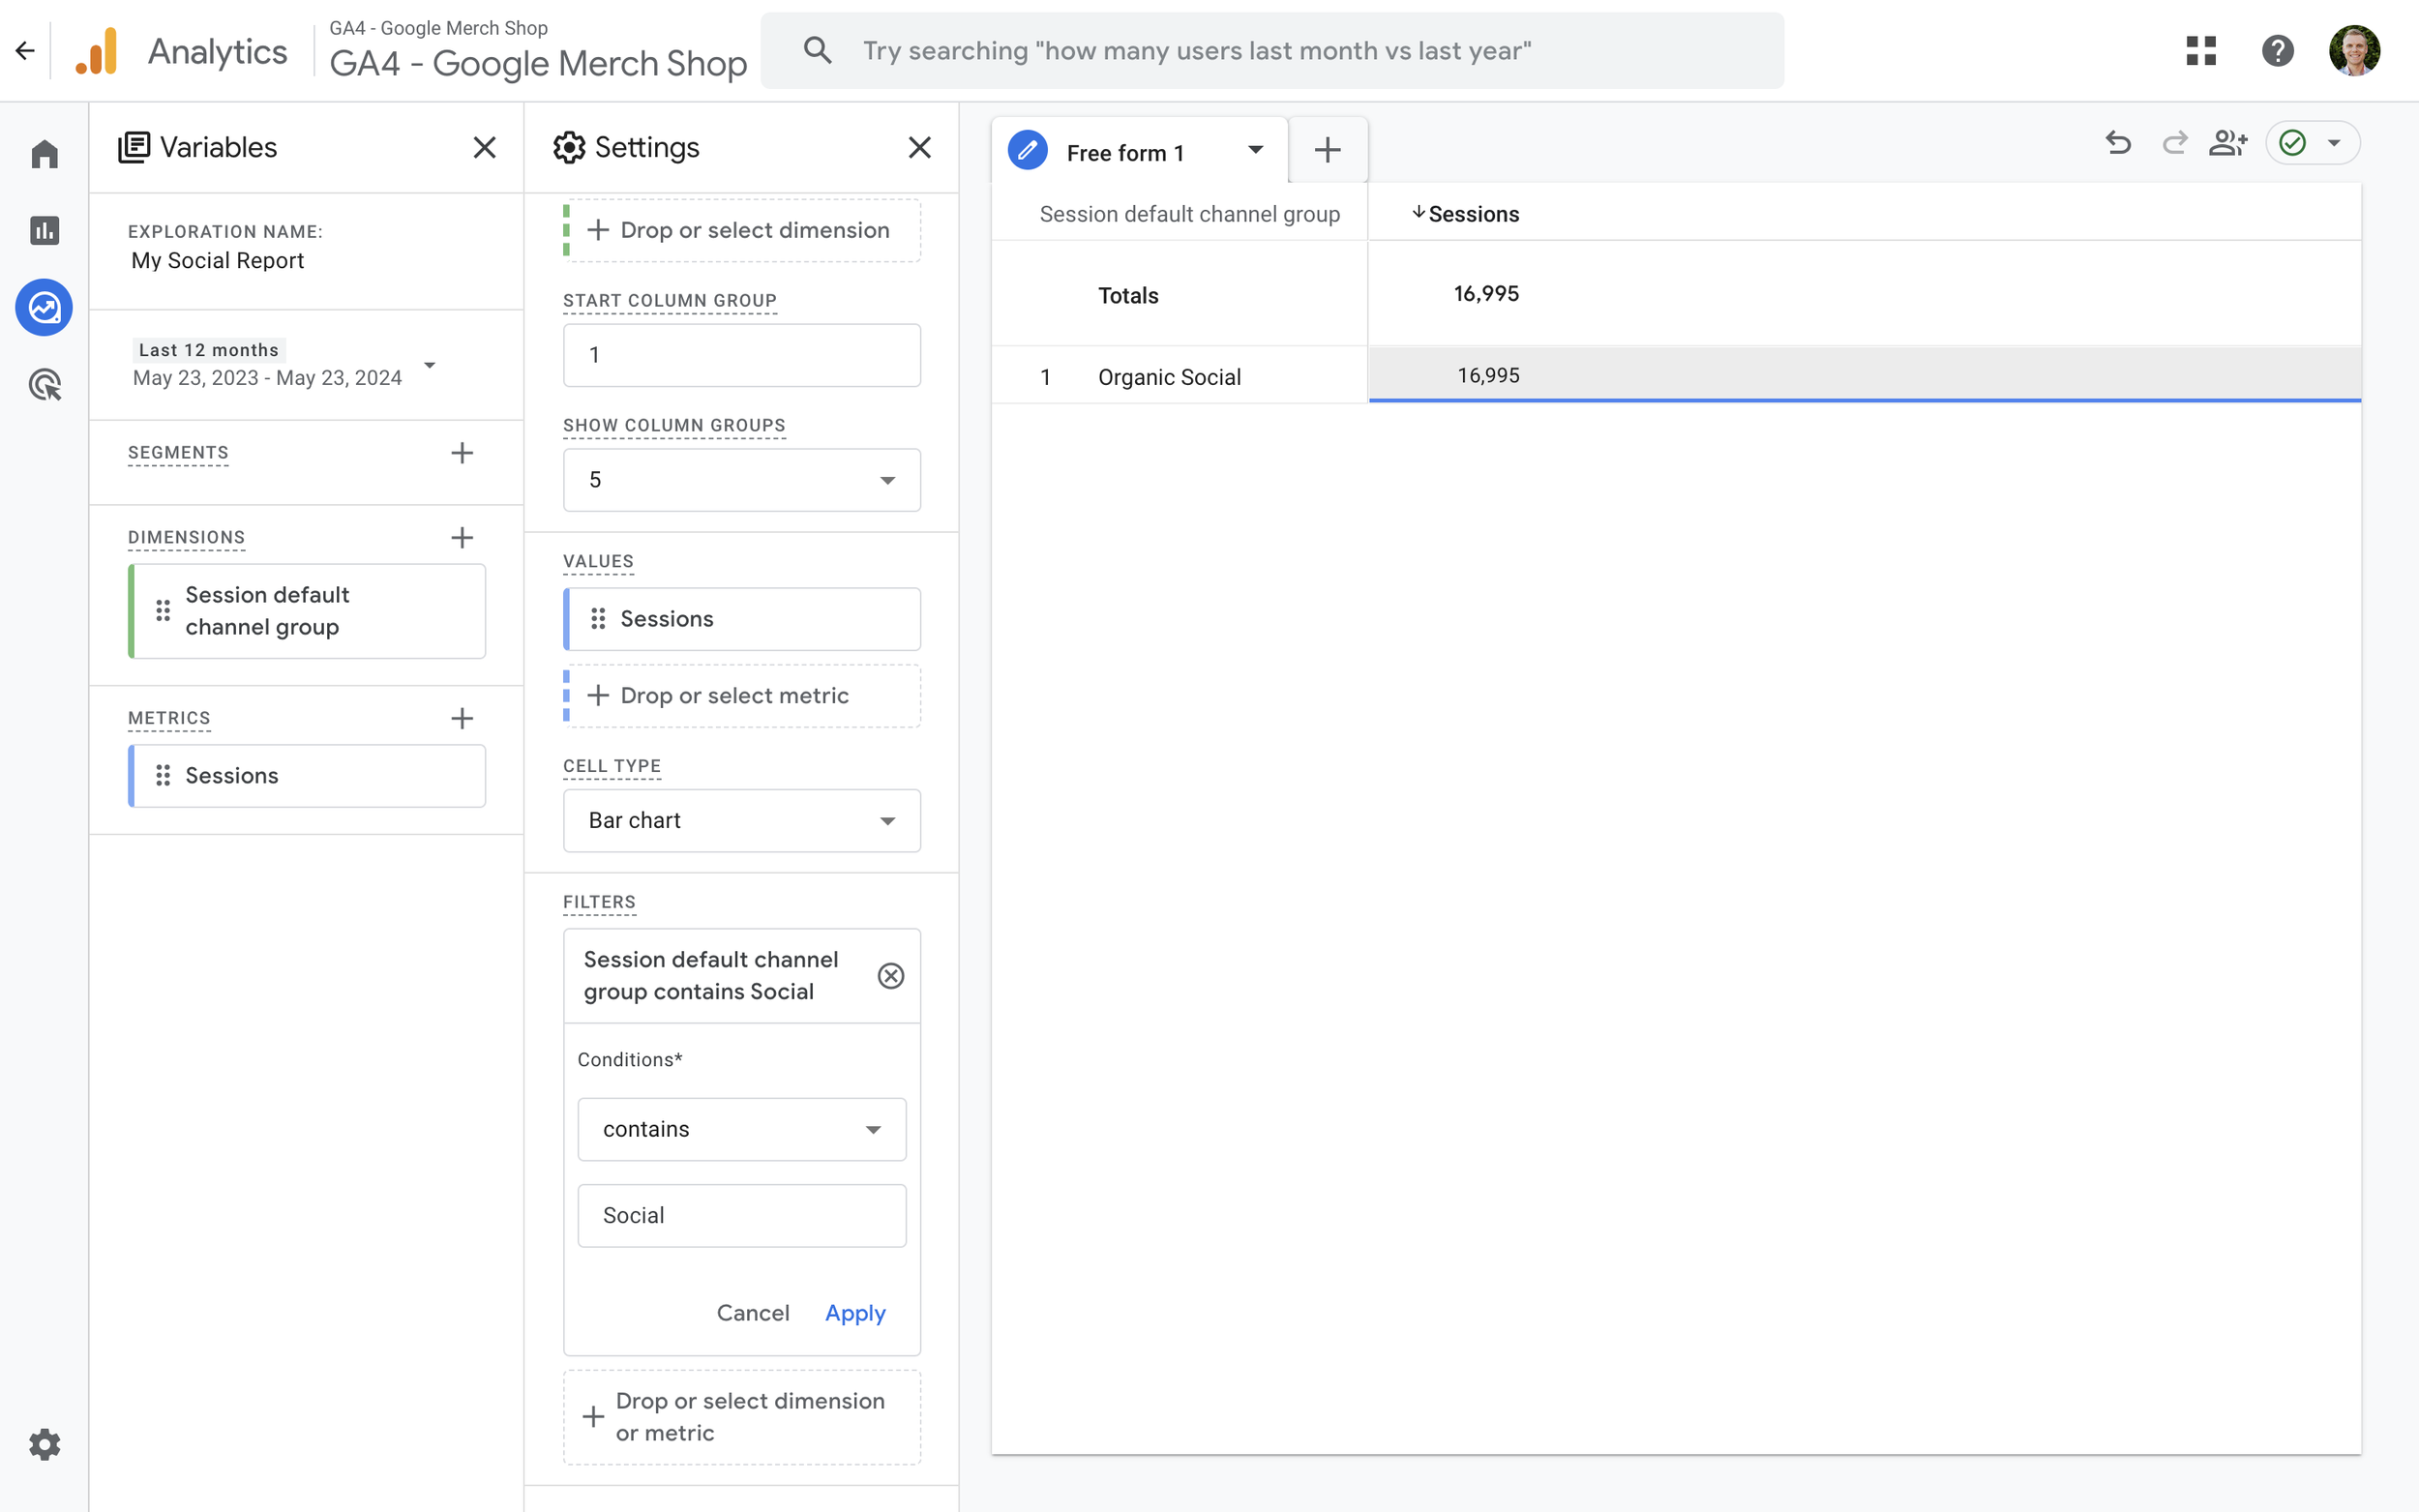Open the Reports section in the sidebar
Screen dimensions: 2419x1512
pos(44,230)
